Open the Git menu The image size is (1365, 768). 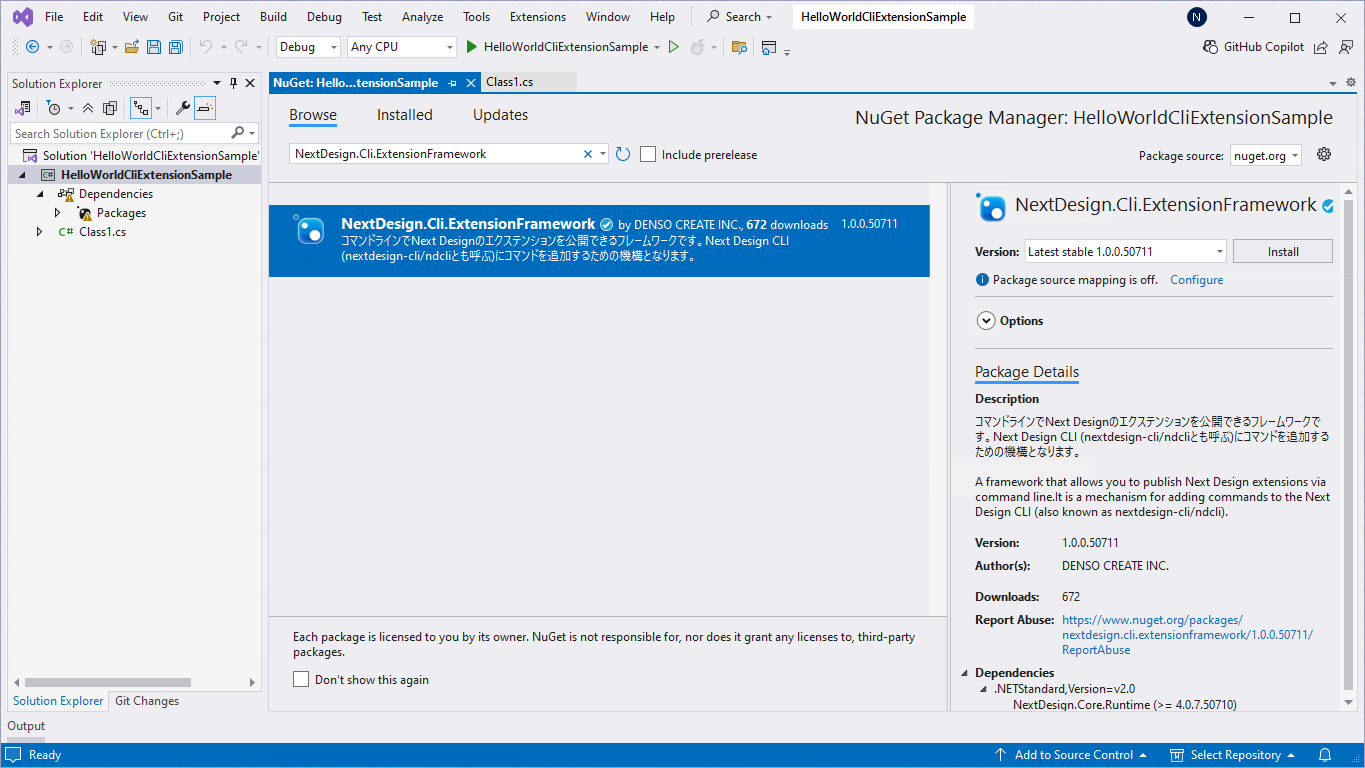tap(175, 17)
